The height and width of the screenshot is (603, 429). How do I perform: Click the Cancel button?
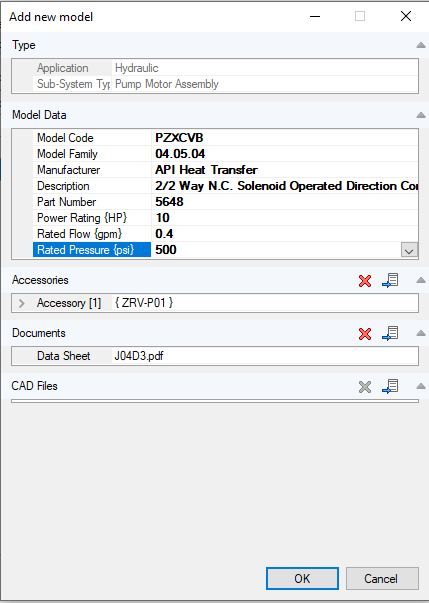coord(382,578)
